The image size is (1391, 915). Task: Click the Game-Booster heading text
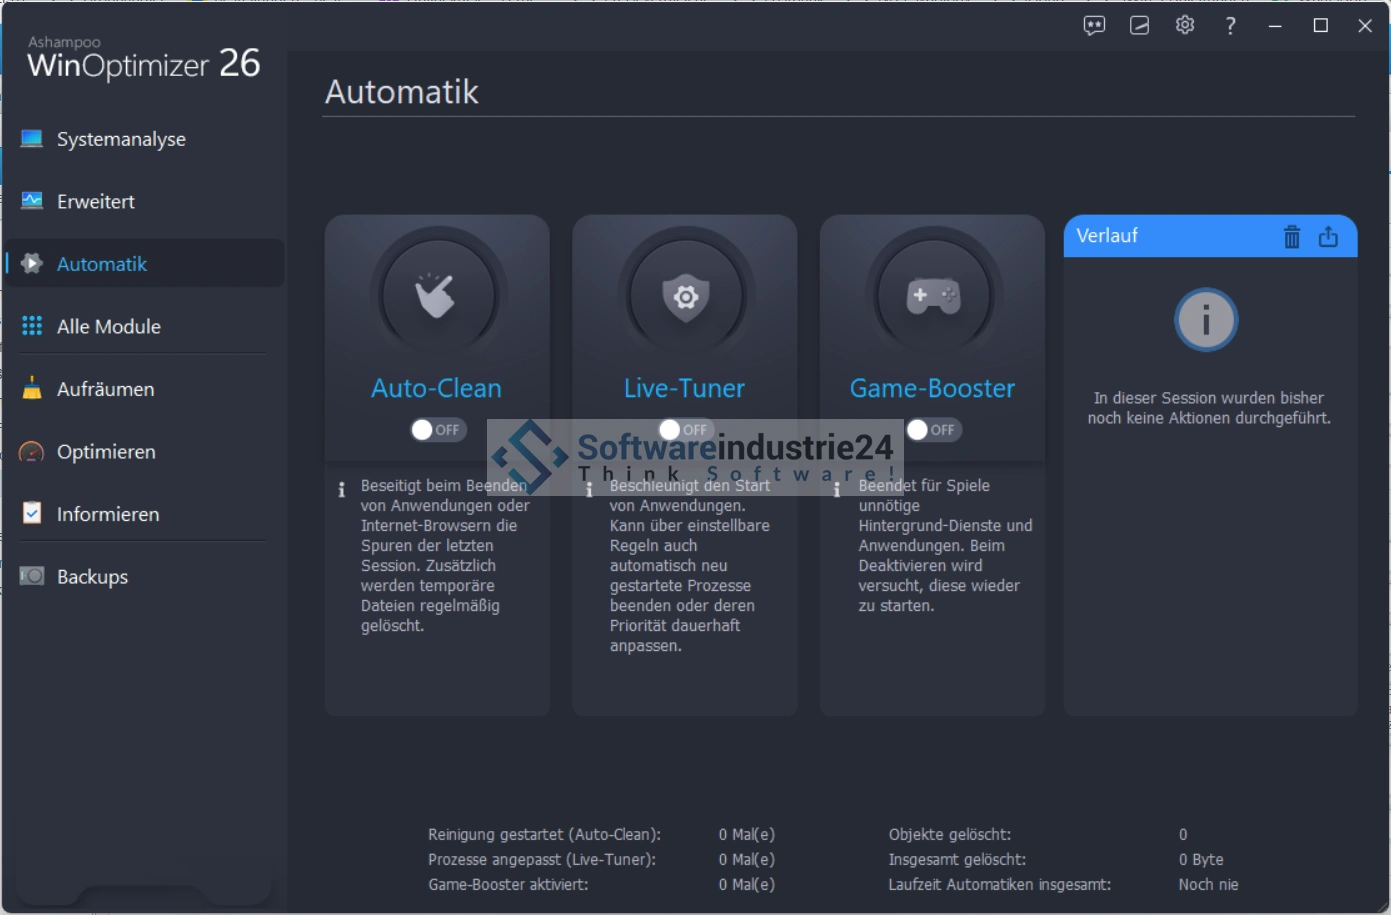(x=932, y=388)
